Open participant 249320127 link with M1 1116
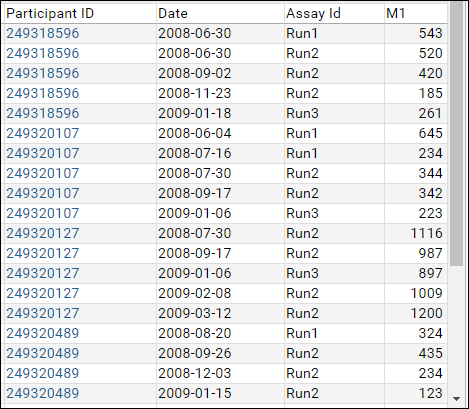 [43, 233]
